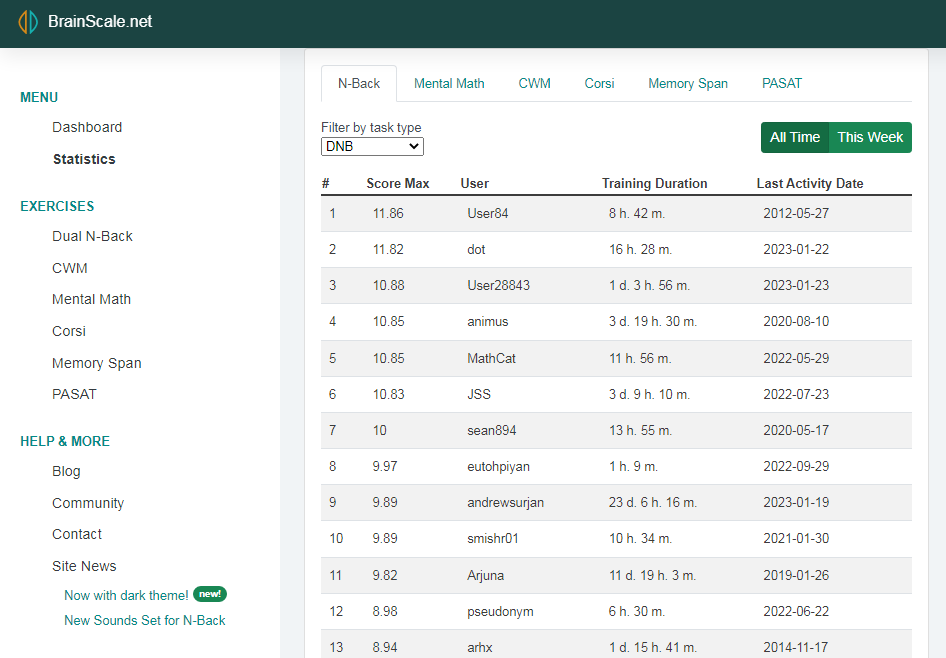
Task: Toggle leaderboard to This Week
Action: click(x=870, y=138)
